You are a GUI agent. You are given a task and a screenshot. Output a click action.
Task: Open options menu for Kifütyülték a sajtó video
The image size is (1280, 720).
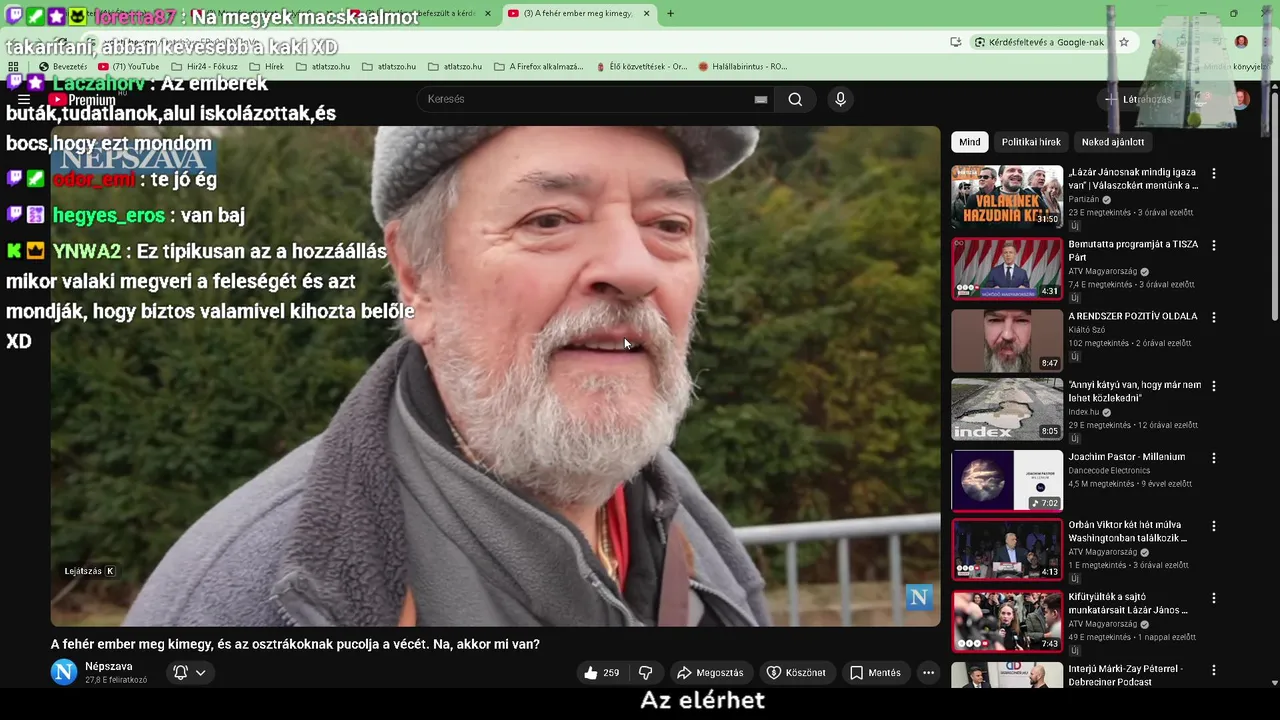1214,598
